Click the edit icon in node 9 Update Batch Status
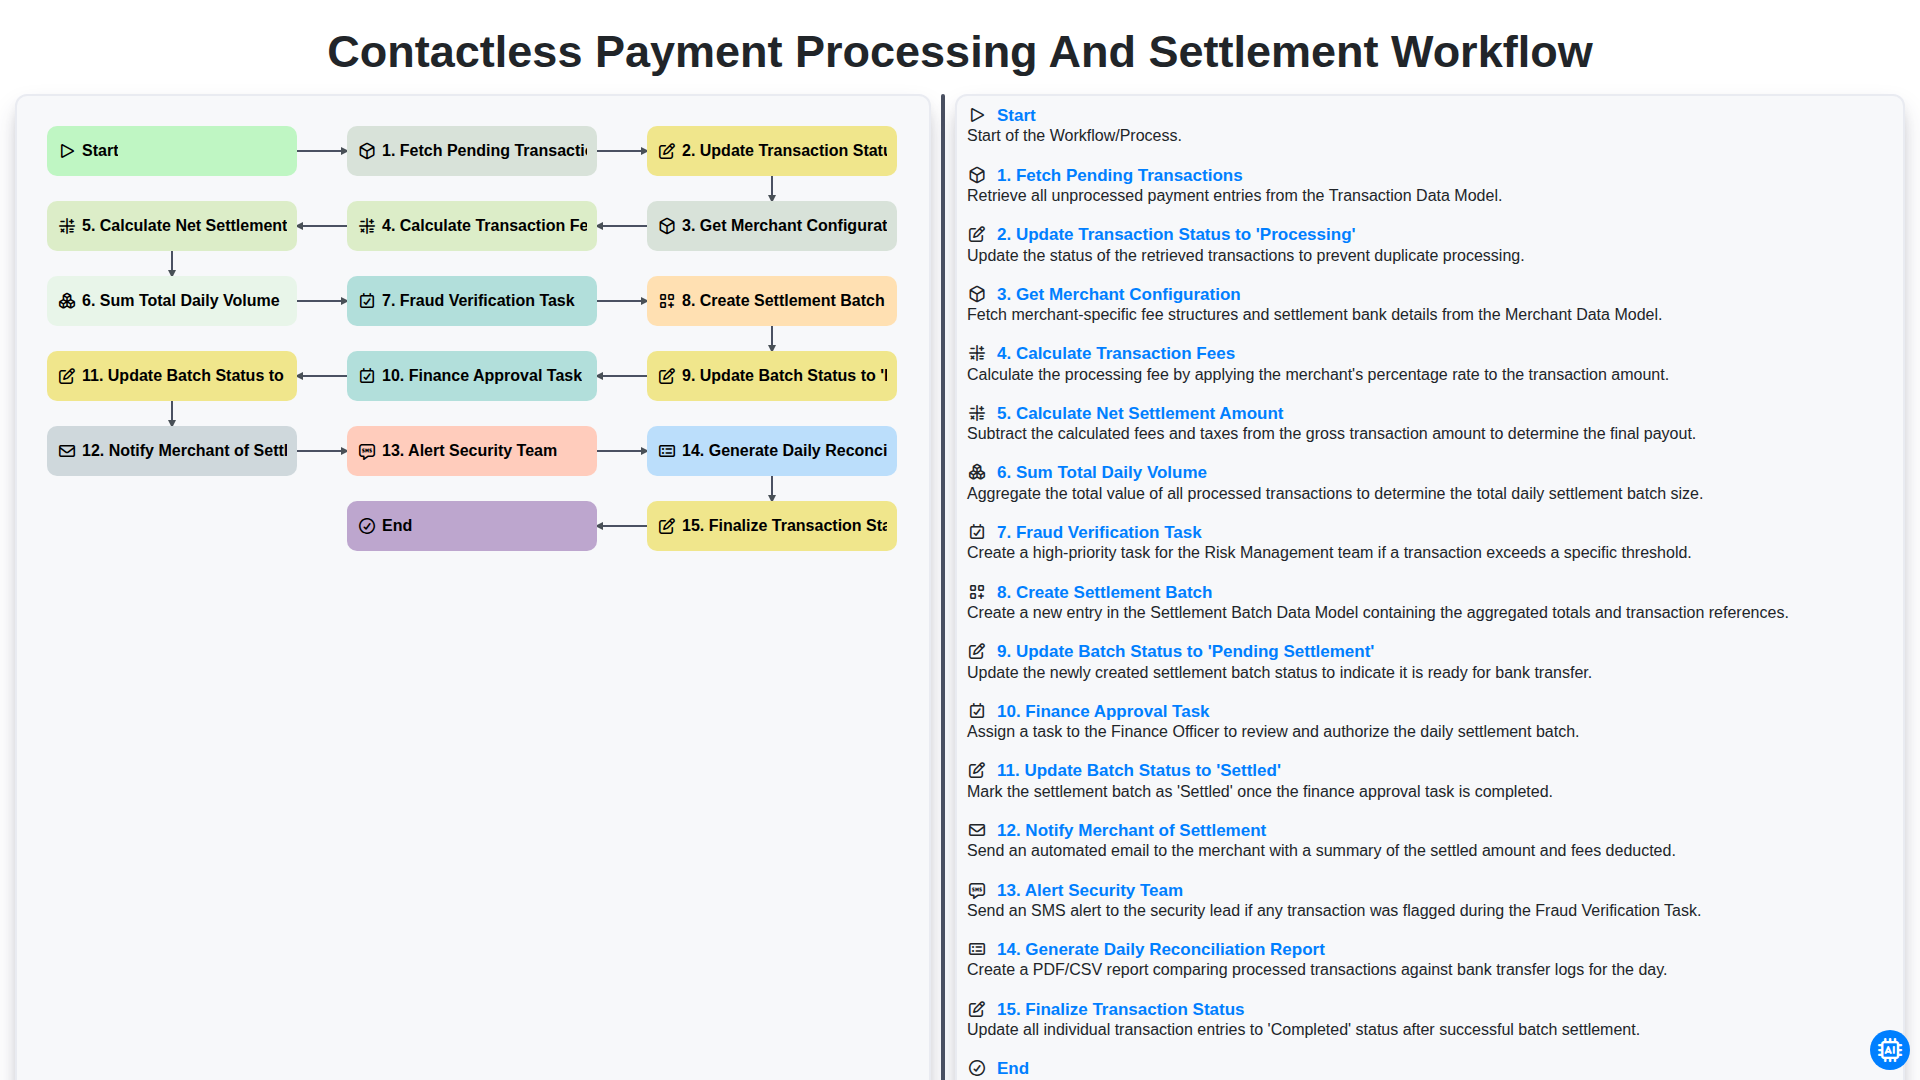The height and width of the screenshot is (1080, 1920). coord(667,376)
